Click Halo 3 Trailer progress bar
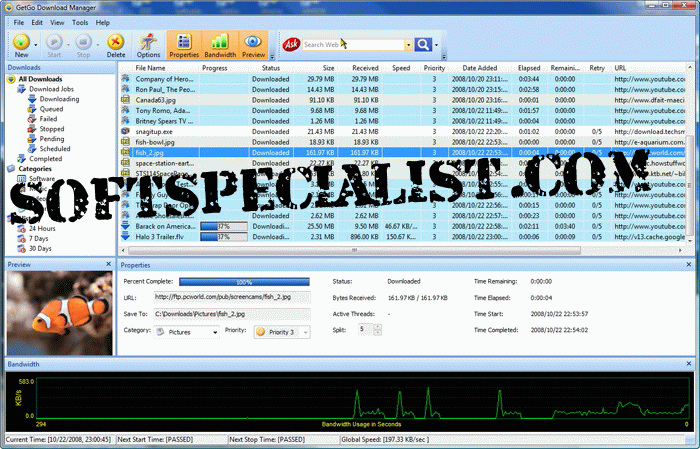This screenshot has width=700, height=449. click(x=224, y=237)
